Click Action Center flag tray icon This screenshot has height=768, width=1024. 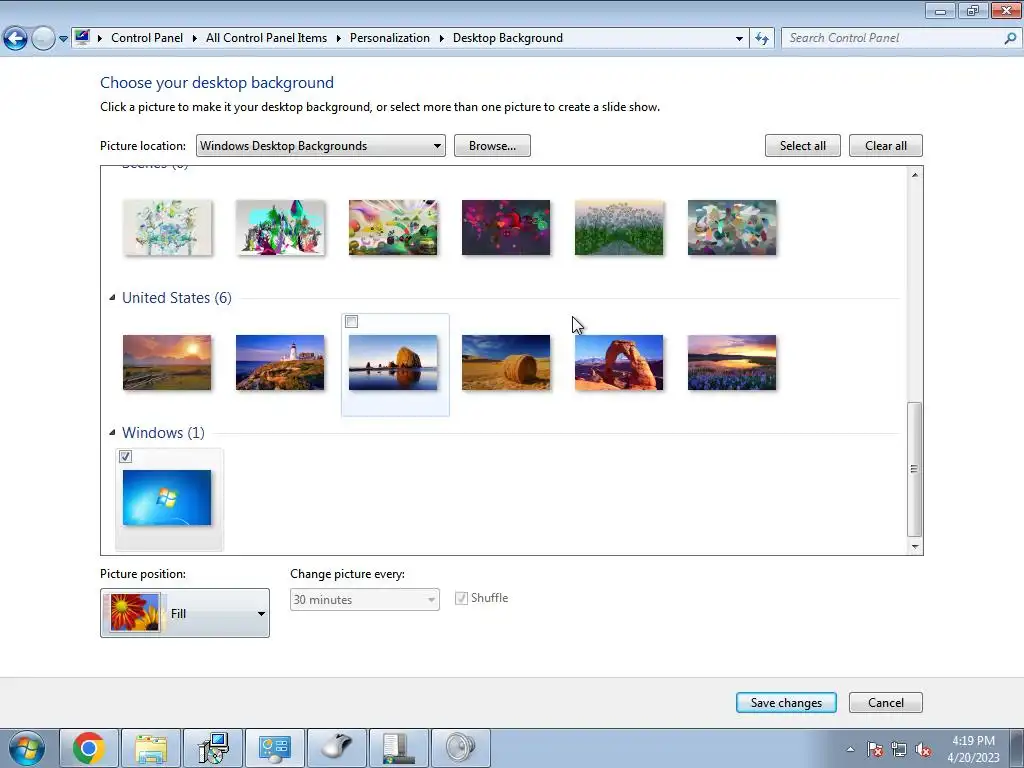tap(875, 749)
